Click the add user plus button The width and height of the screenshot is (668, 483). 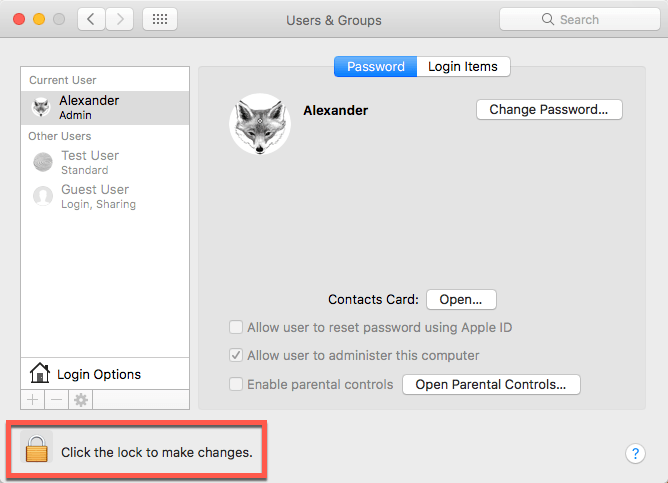(x=32, y=399)
